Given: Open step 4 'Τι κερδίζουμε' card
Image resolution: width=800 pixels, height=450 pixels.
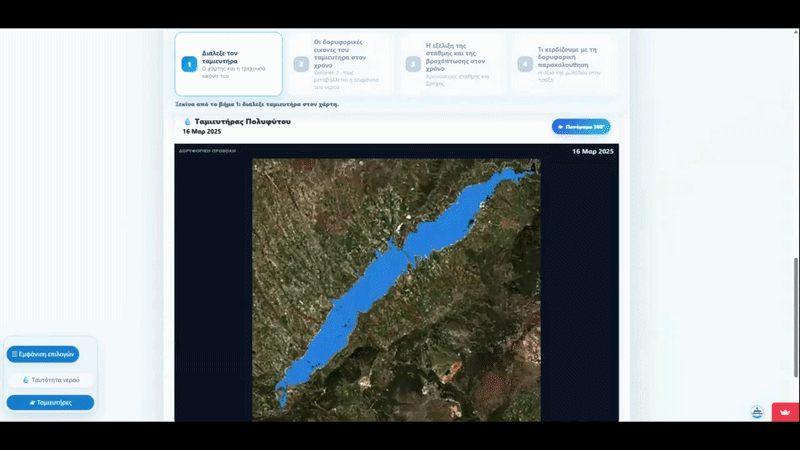Looking at the screenshot, I should [x=564, y=64].
